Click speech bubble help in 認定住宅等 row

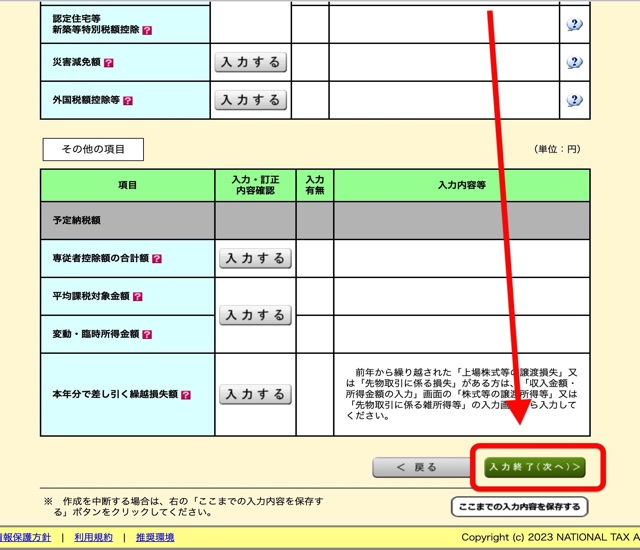574,24
